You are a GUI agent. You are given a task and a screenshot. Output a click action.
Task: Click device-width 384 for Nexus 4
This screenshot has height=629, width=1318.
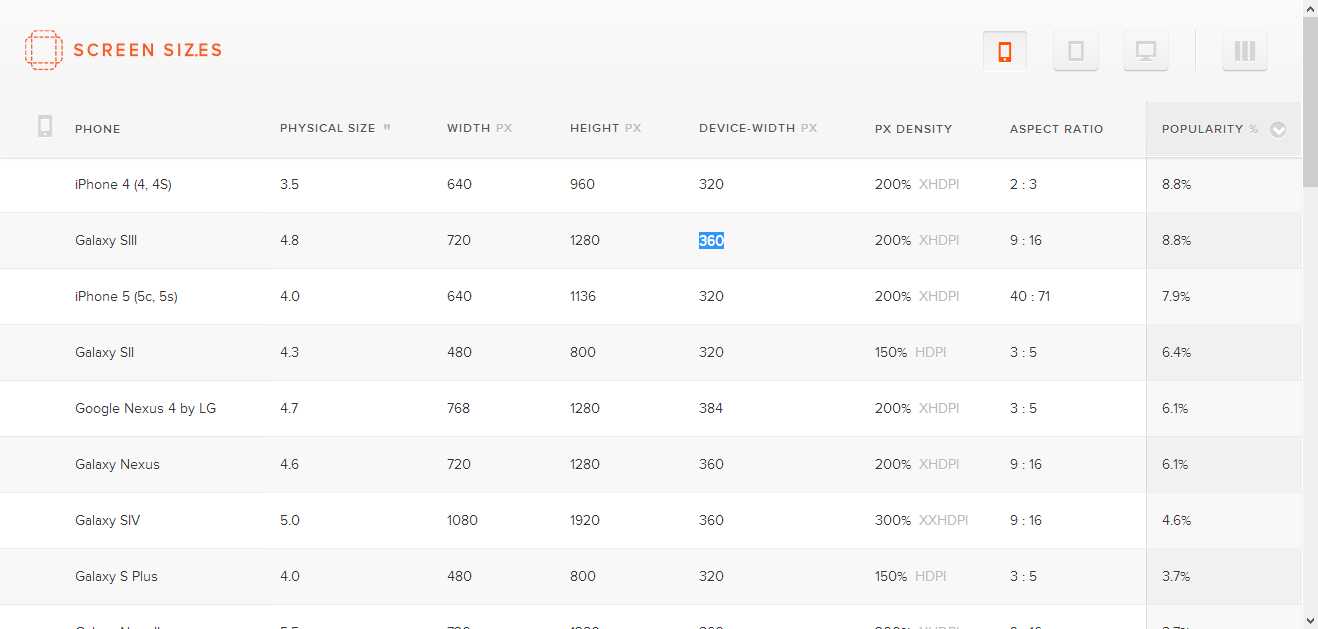(x=711, y=408)
